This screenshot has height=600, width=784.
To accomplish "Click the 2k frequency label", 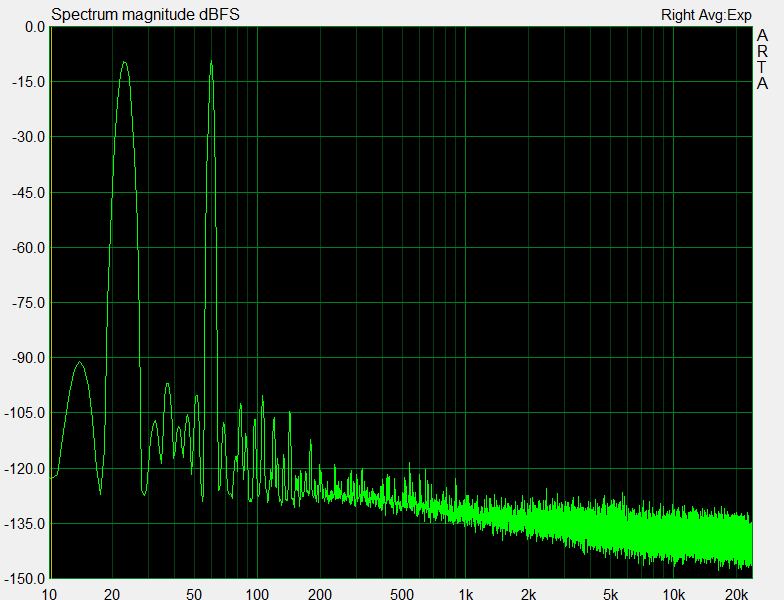I will tap(528, 594).
